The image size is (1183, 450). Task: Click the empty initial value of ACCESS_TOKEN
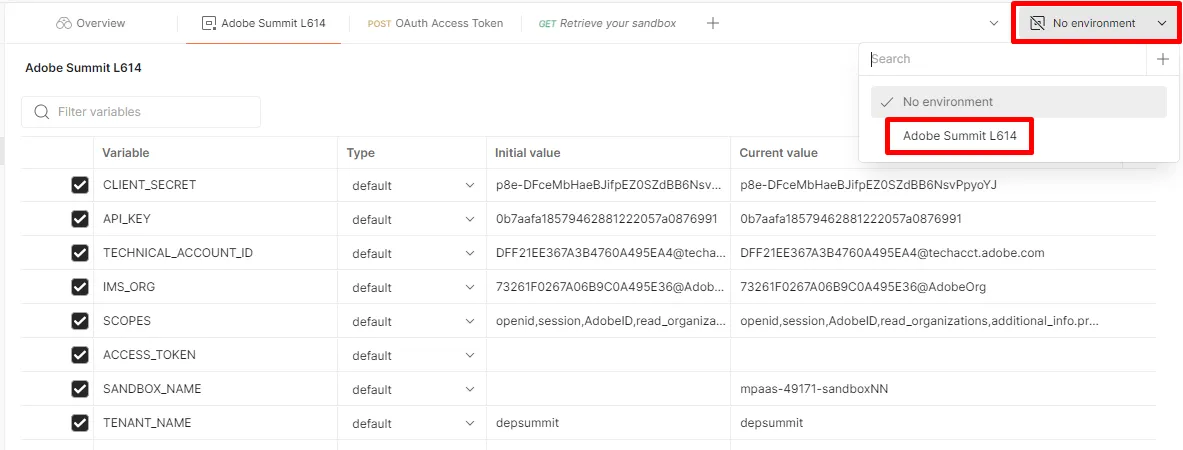[608, 355]
